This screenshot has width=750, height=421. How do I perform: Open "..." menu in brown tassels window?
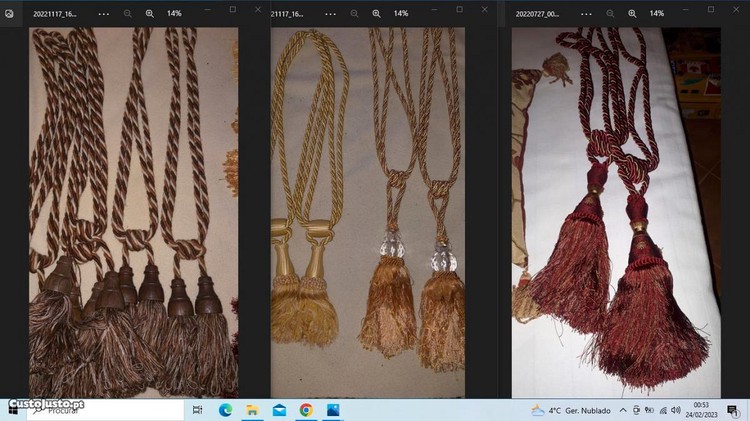tap(103, 13)
